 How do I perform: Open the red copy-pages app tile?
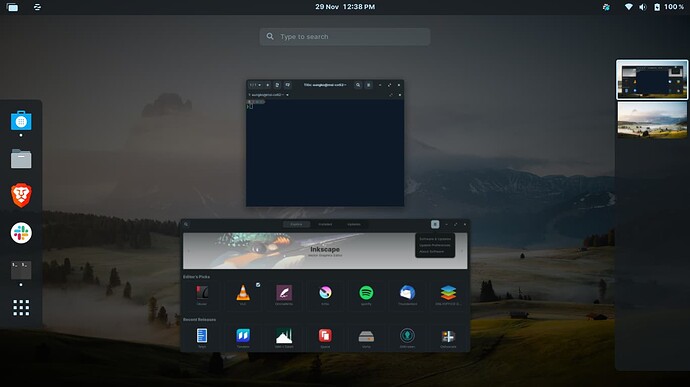click(x=325, y=337)
